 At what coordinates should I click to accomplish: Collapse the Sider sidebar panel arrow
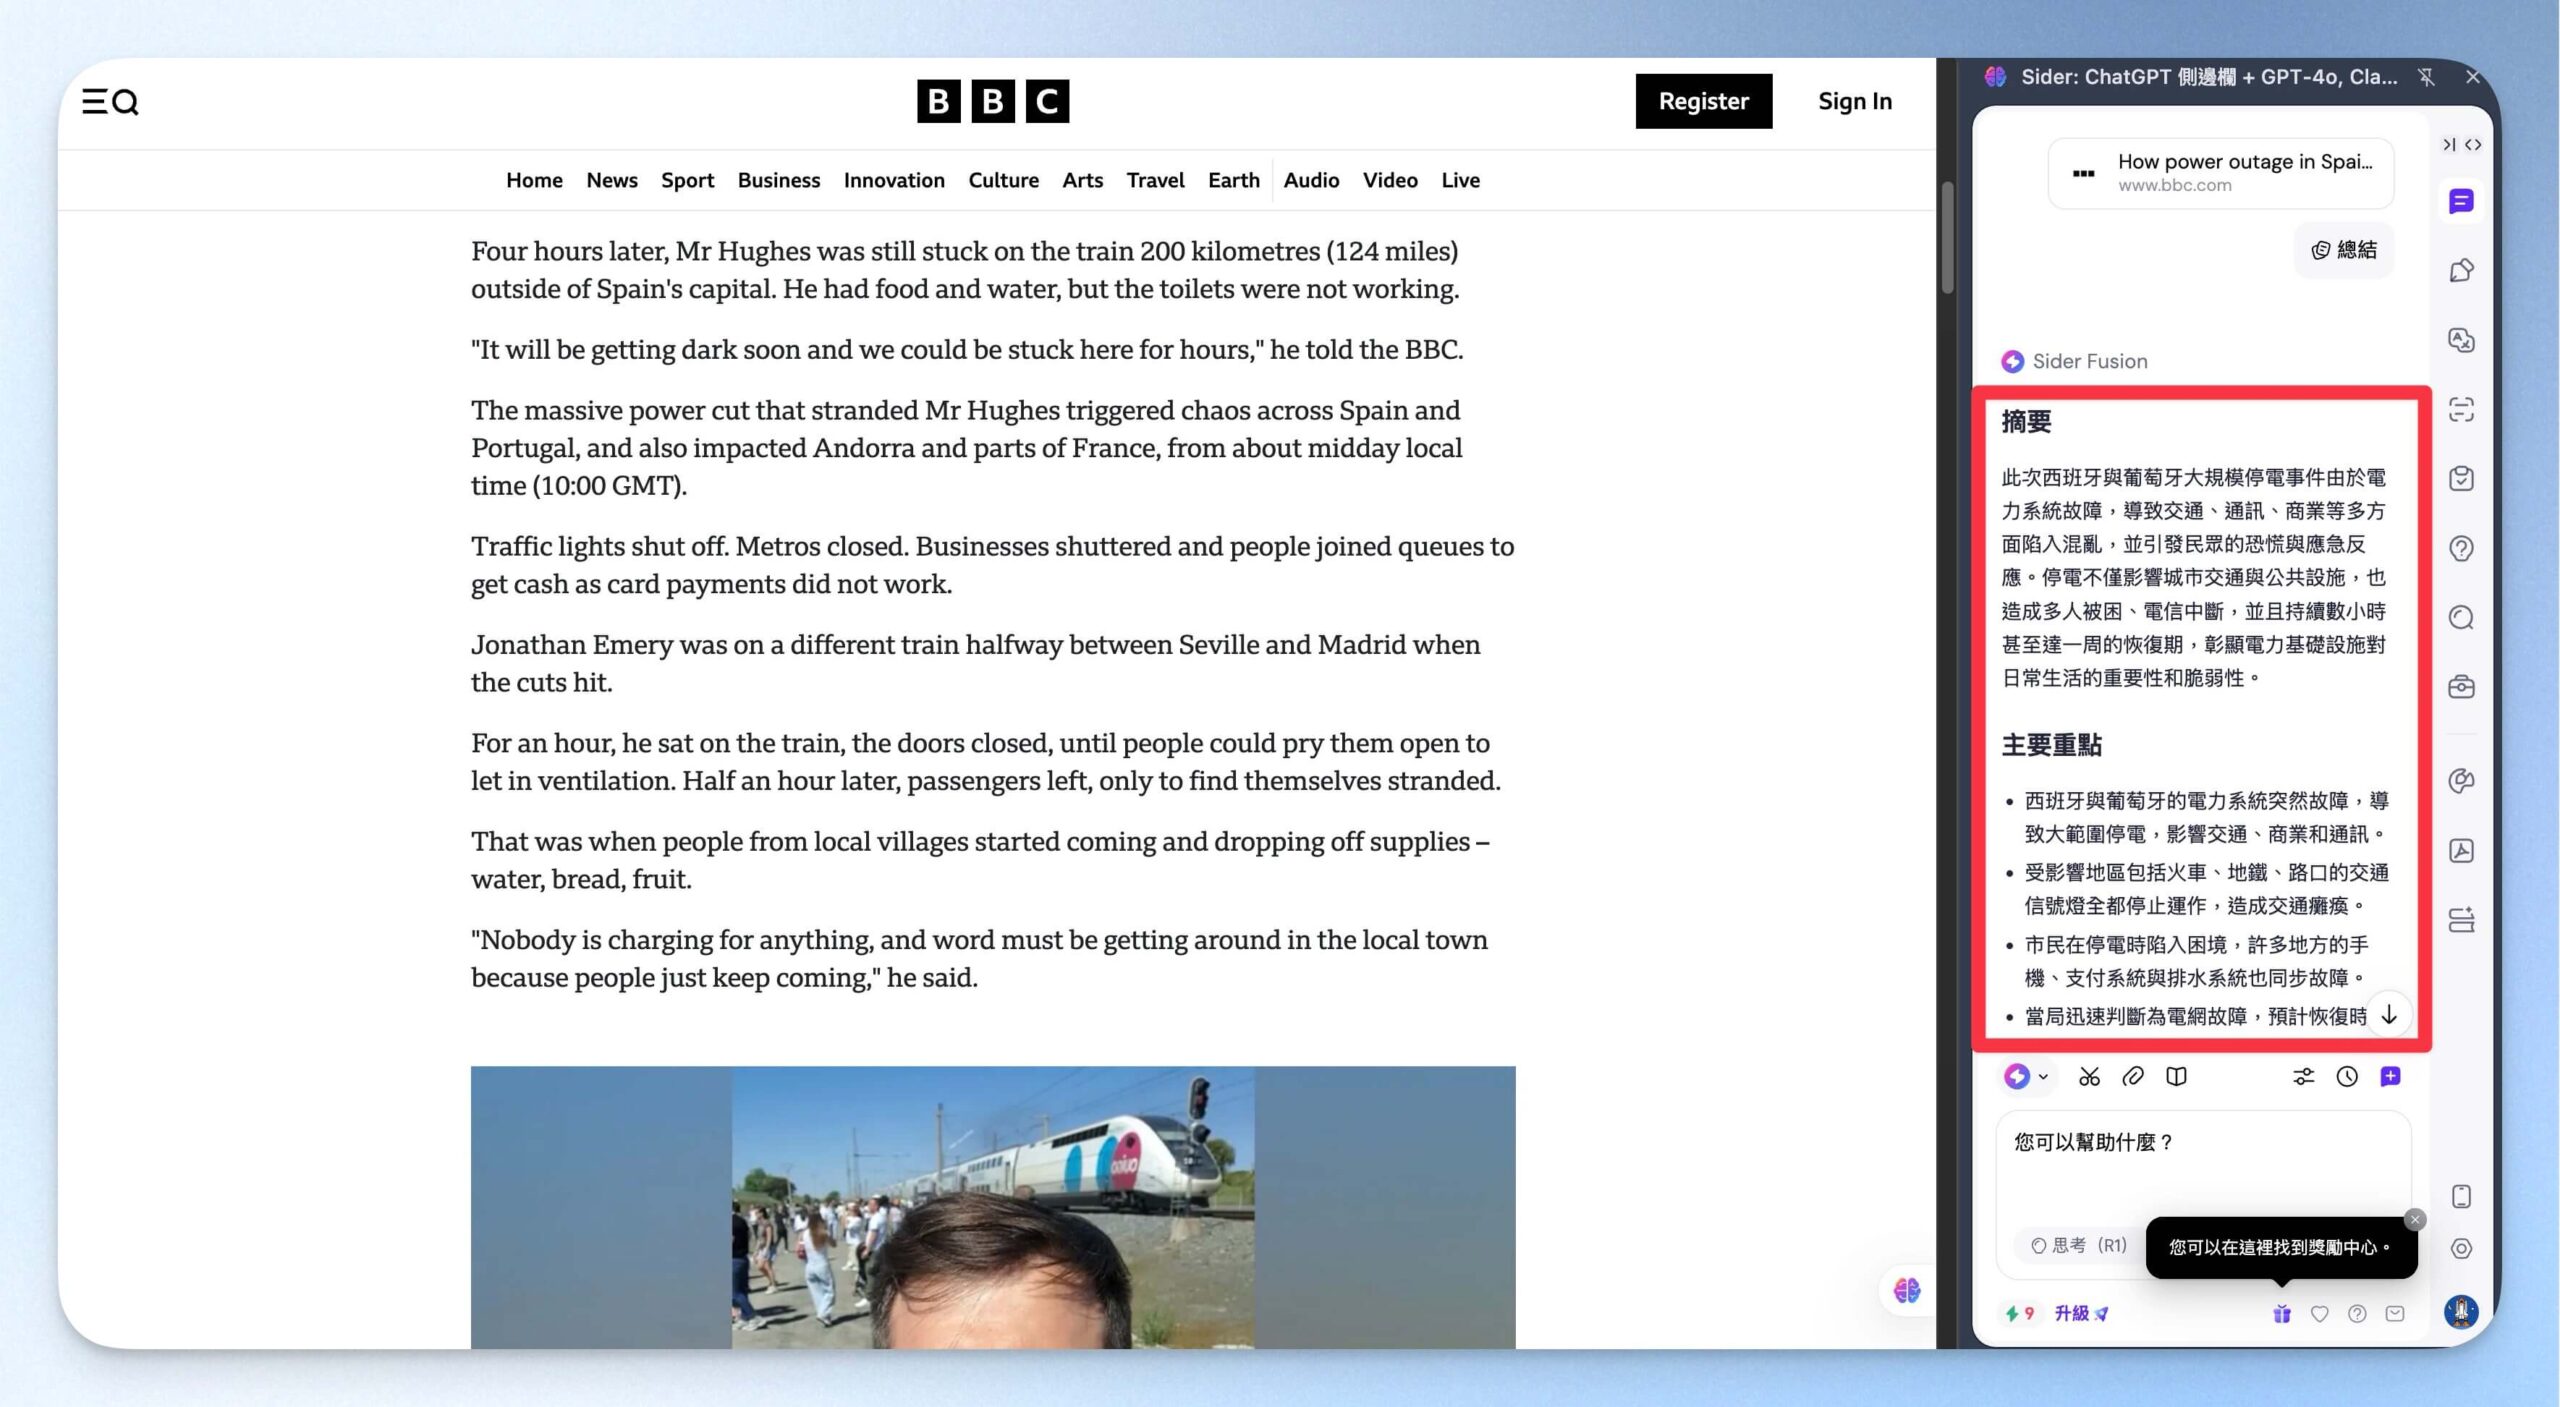tap(2449, 145)
